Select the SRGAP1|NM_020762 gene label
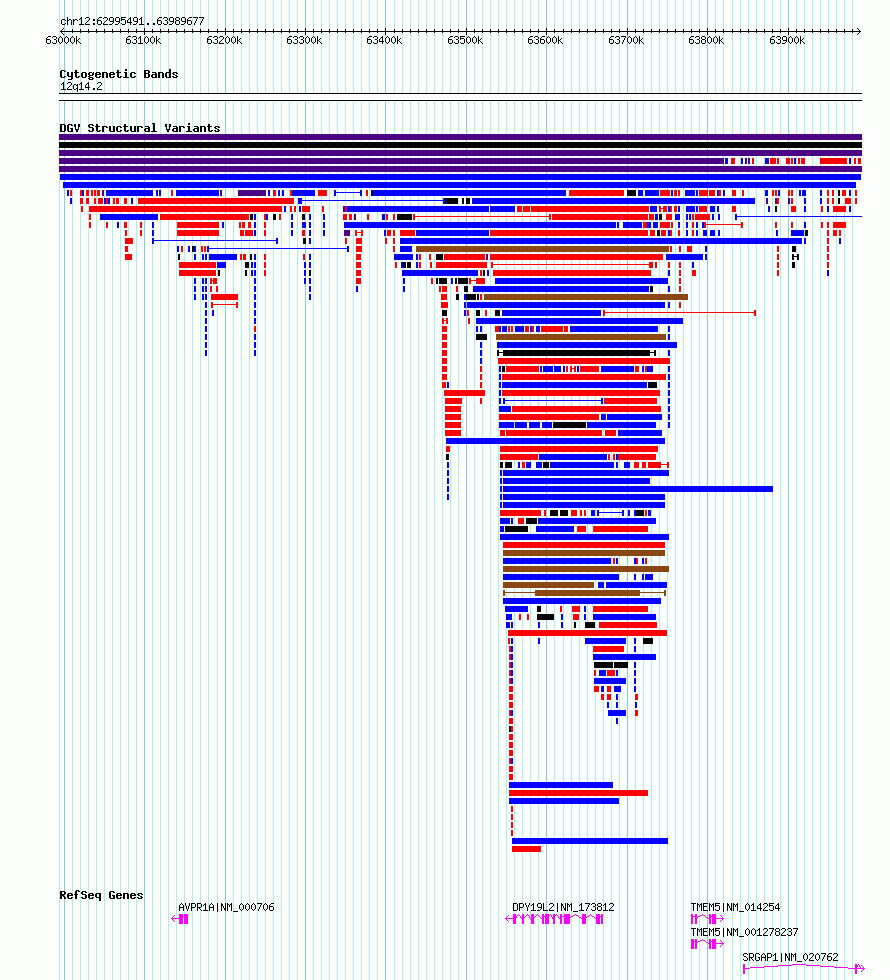Image resolution: width=890 pixels, height=980 pixels. click(x=791, y=957)
